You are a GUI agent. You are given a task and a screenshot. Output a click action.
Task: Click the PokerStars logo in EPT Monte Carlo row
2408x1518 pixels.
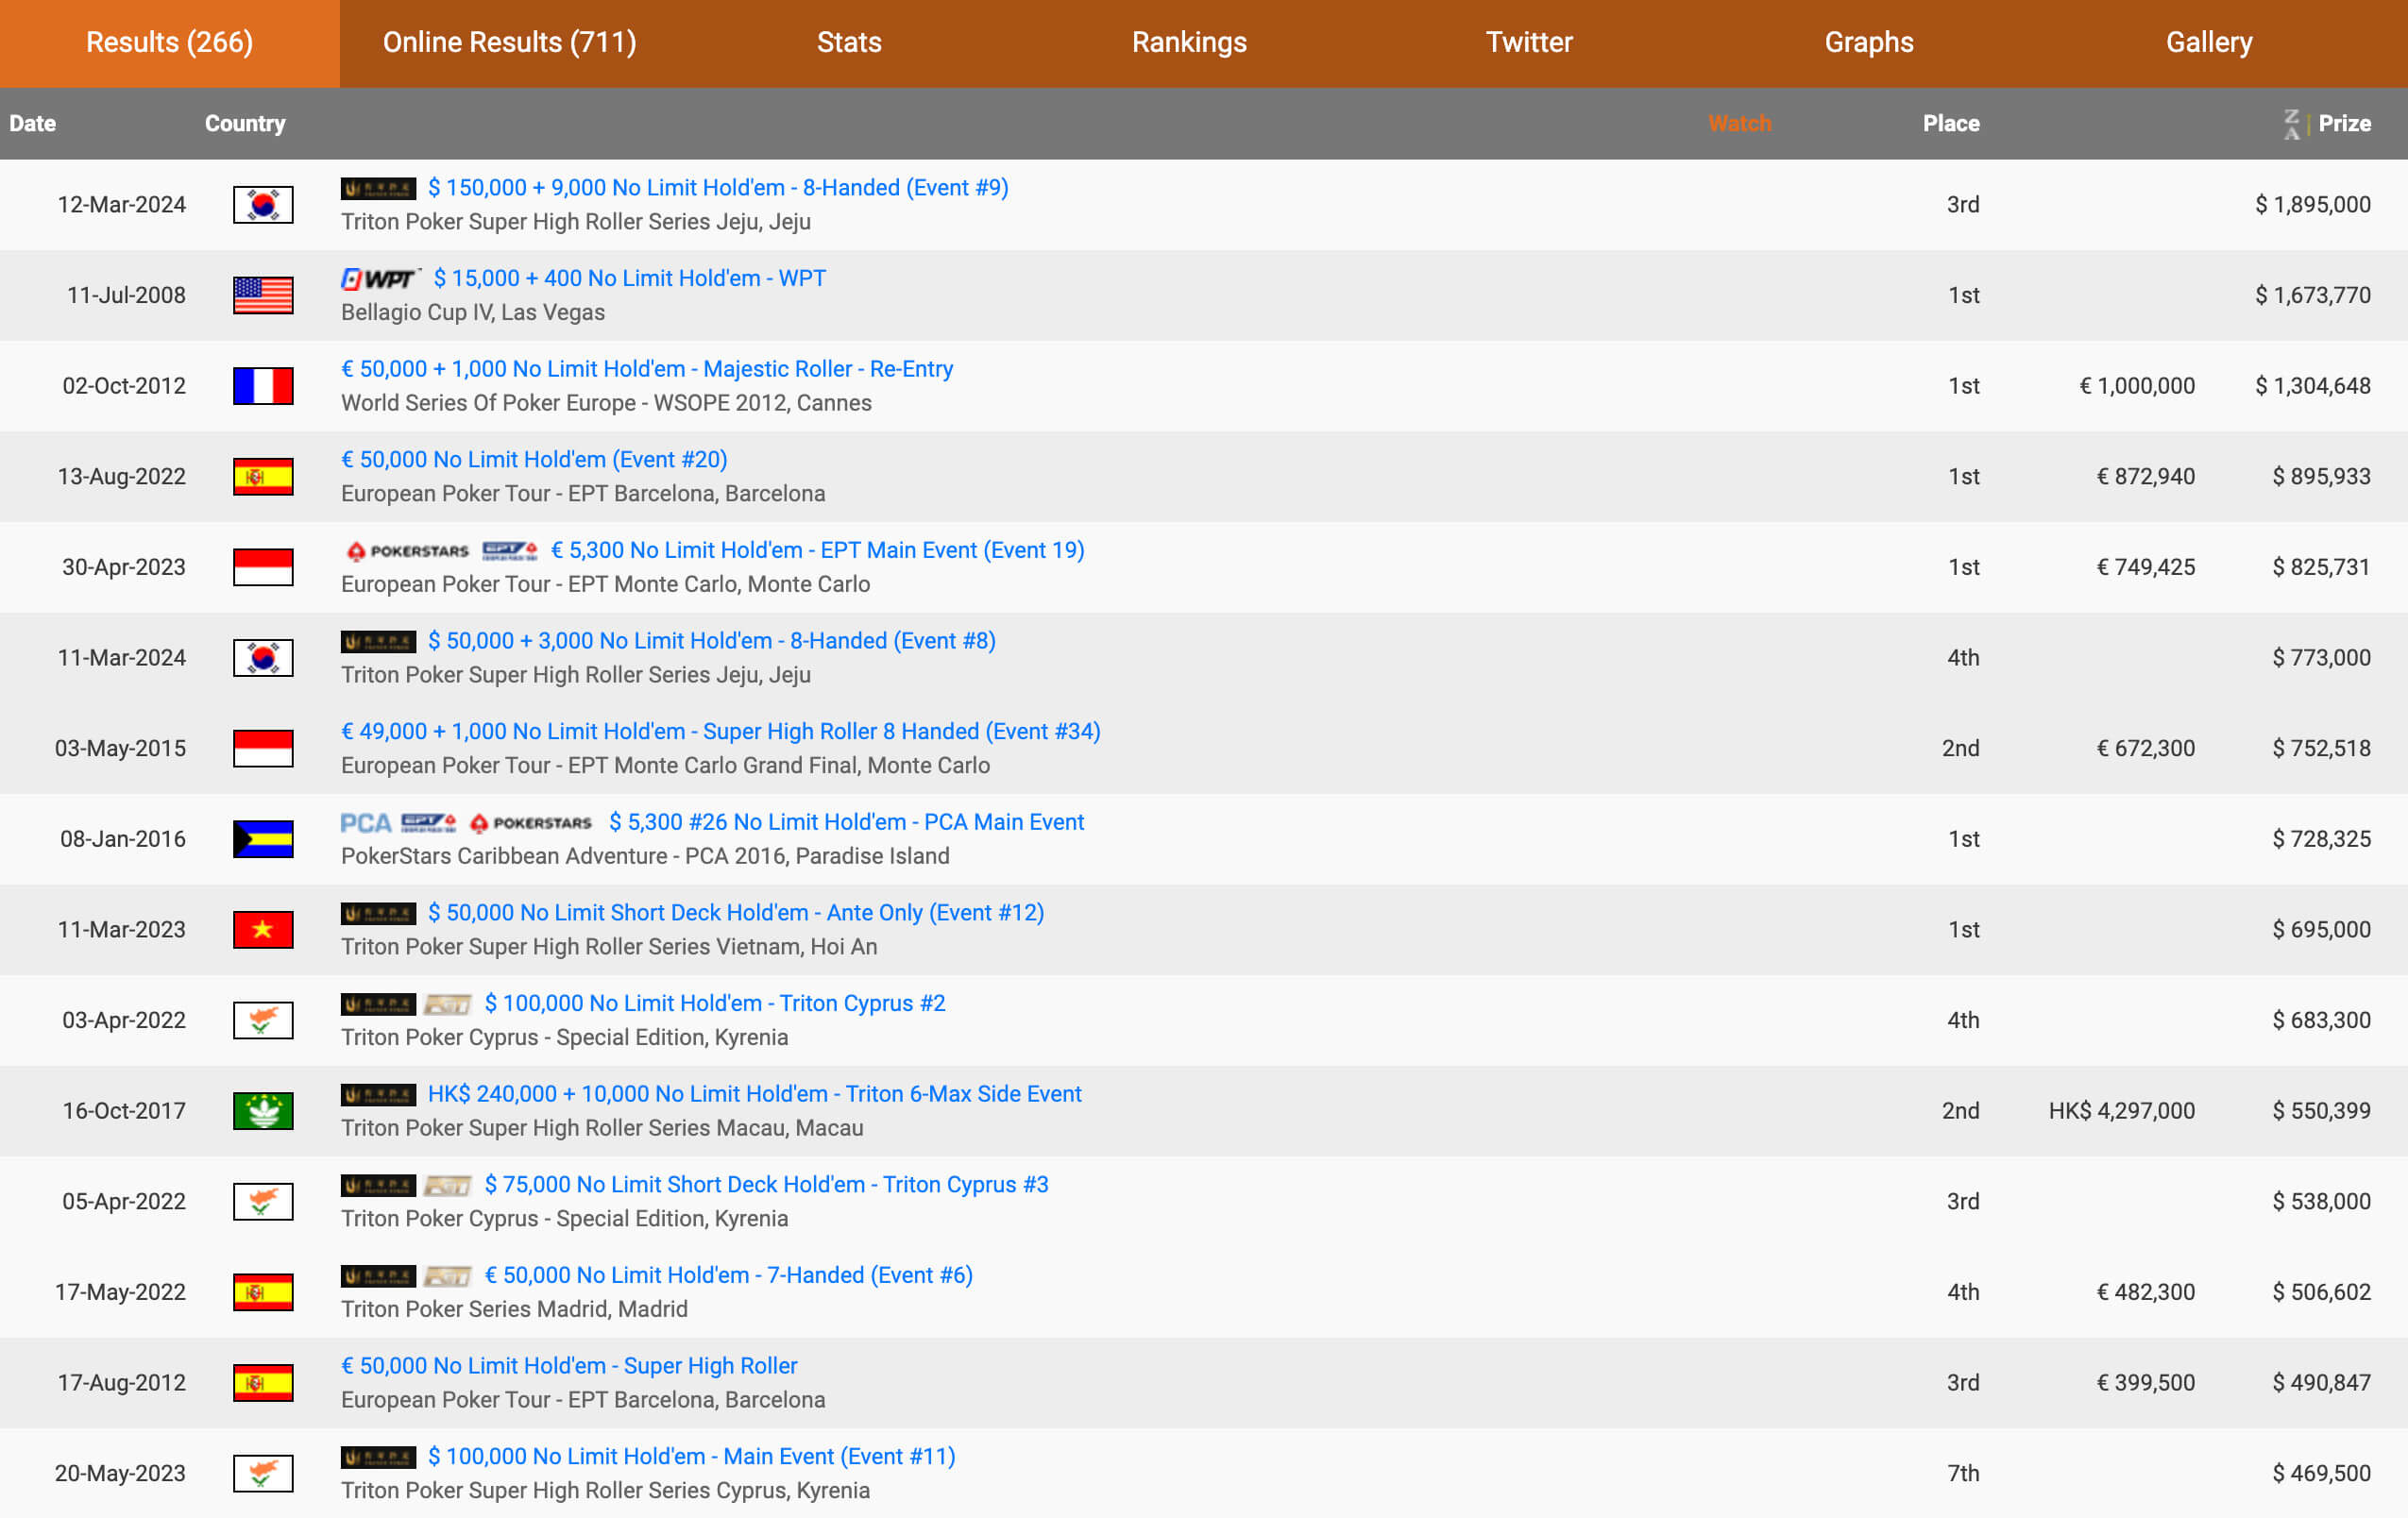click(407, 551)
